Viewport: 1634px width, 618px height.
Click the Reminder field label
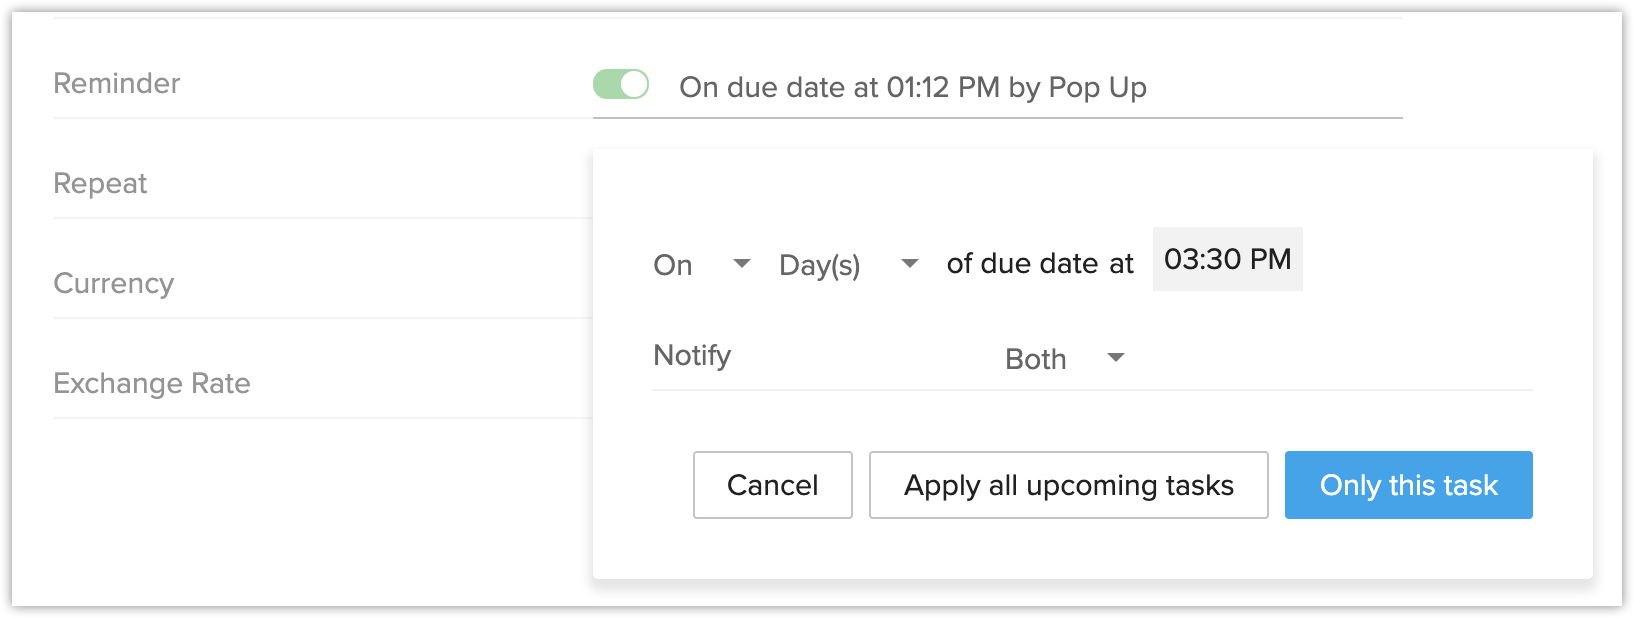point(117,84)
